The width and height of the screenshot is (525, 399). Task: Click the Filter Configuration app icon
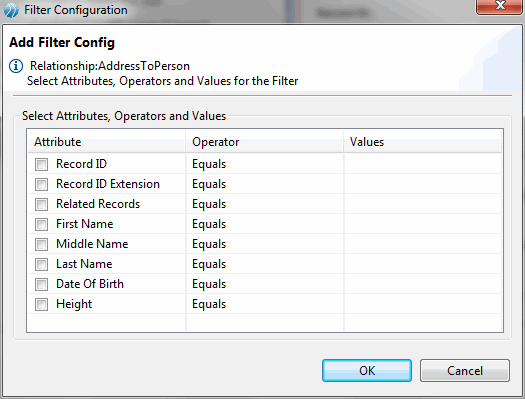pyautogui.click(x=11, y=10)
